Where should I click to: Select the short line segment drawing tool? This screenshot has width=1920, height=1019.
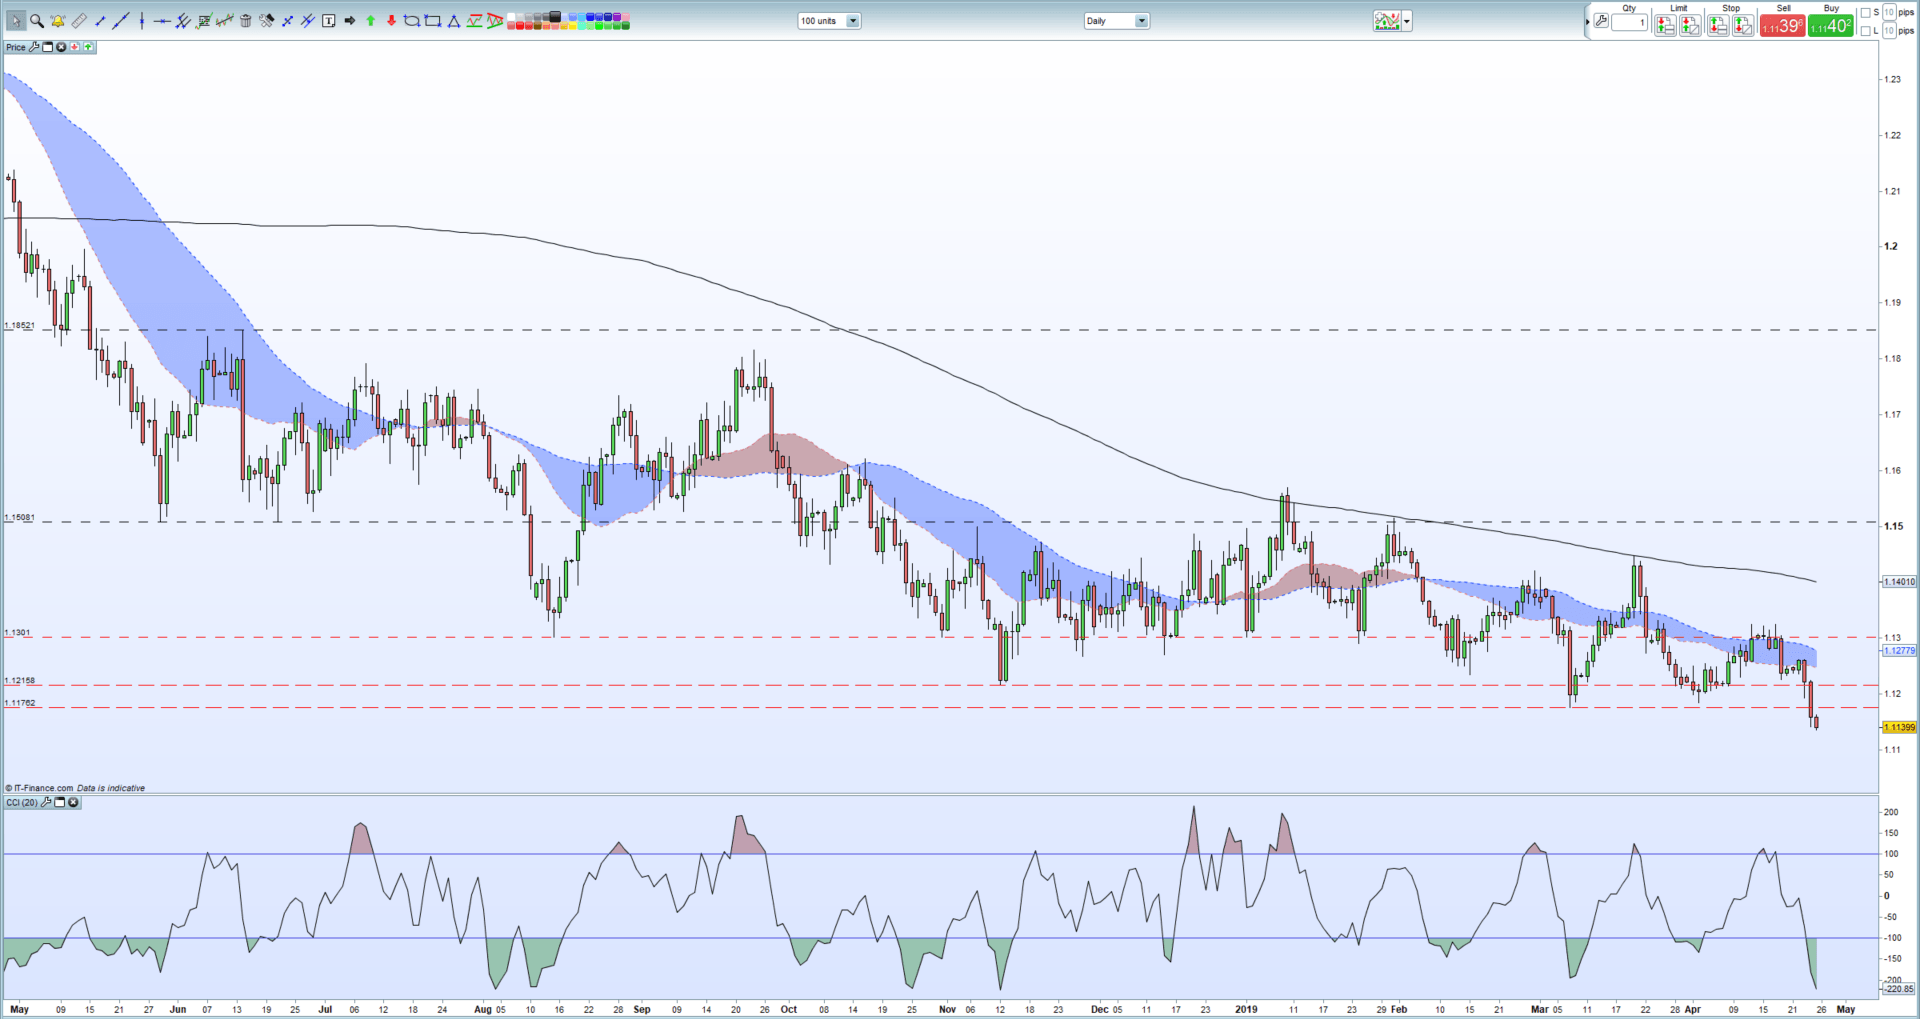coord(100,21)
